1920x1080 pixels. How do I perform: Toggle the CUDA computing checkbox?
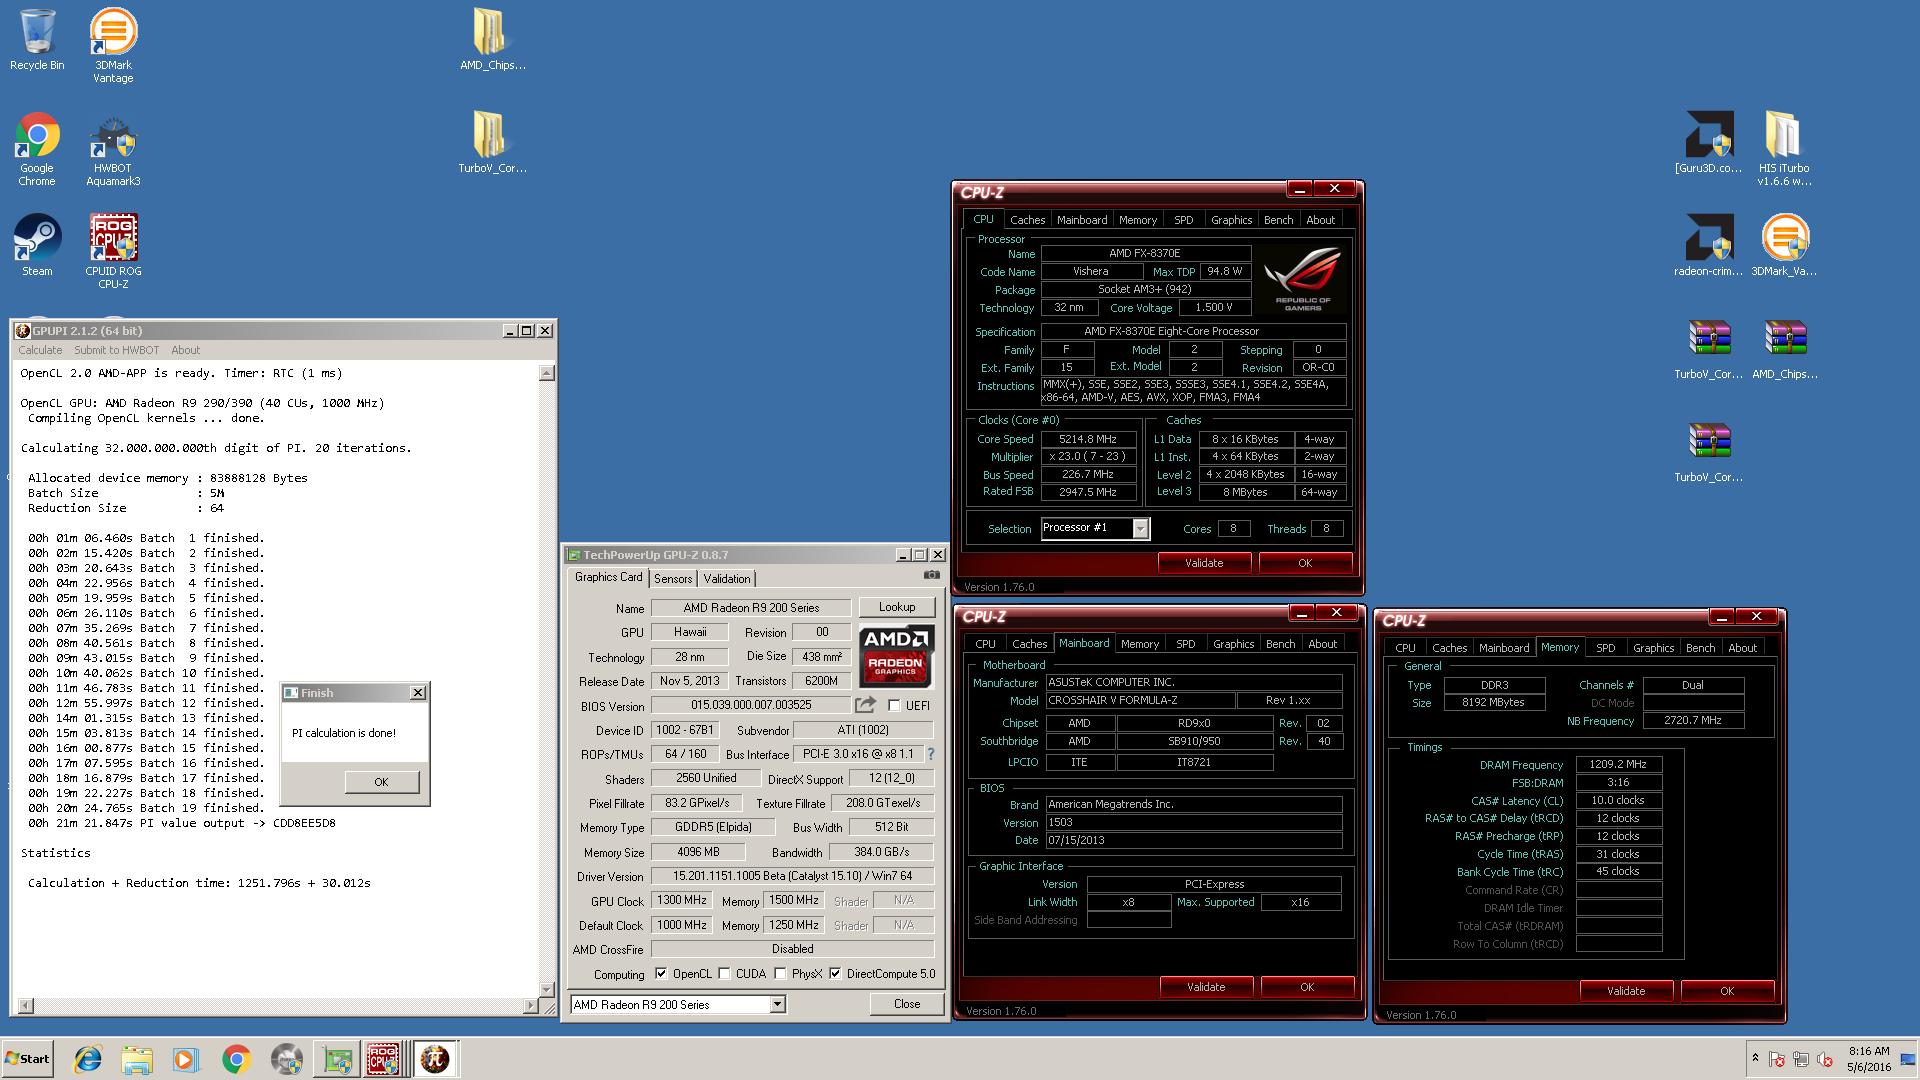point(724,974)
